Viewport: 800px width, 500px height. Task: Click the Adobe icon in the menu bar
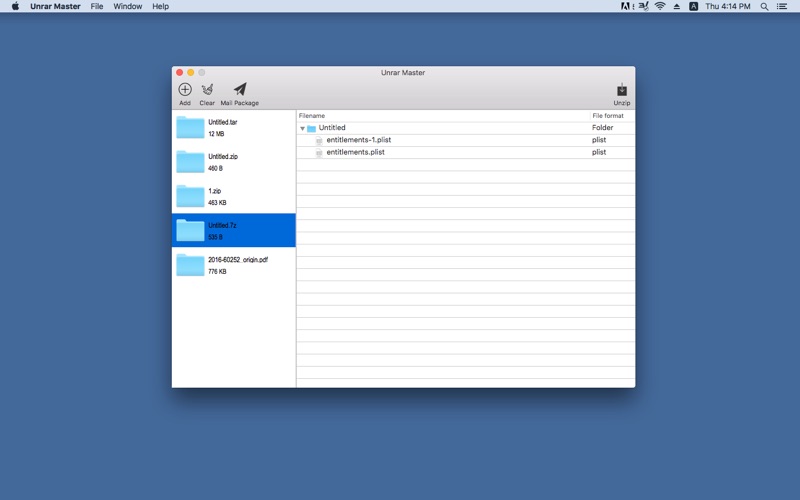coord(626,6)
